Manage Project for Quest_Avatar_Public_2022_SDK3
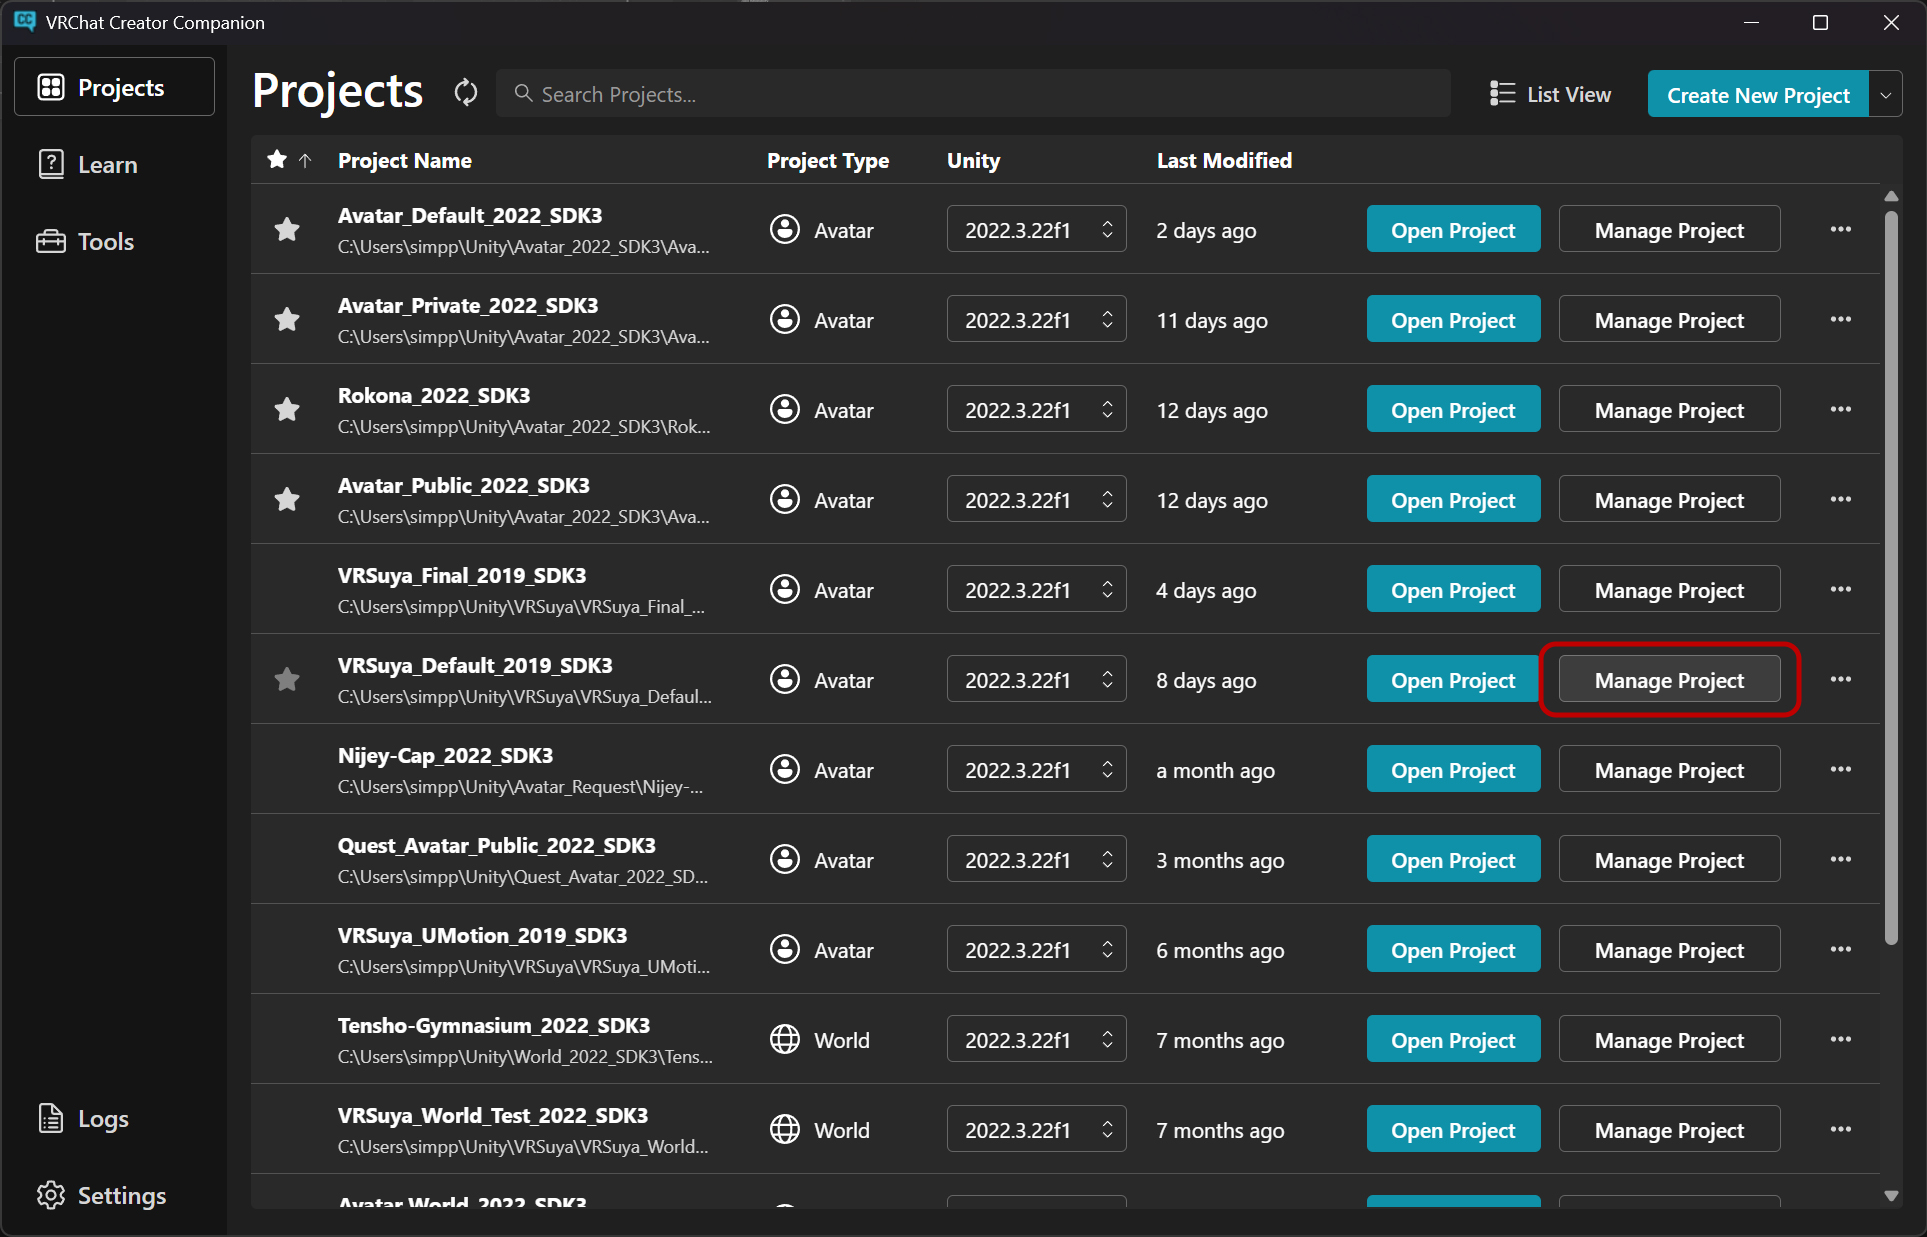The height and width of the screenshot is (1237, 1927). (x=1669, y=859)
